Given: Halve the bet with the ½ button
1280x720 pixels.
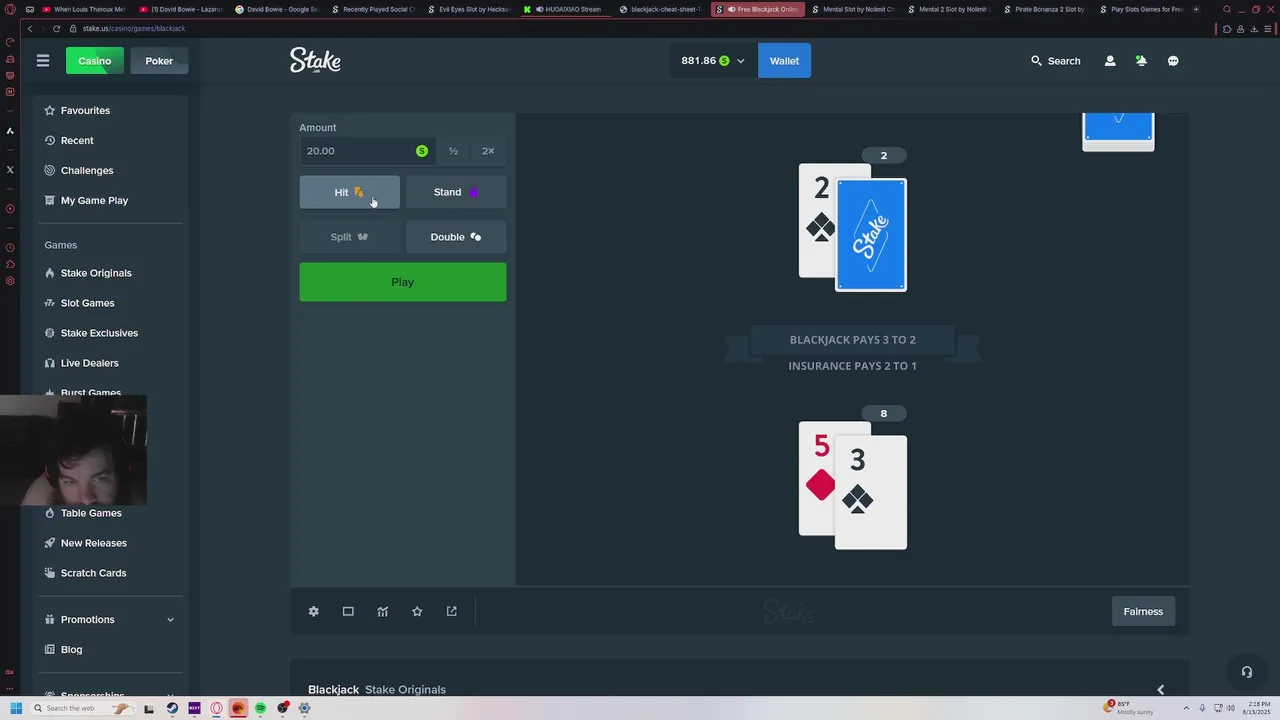Looking at the screenshot, I should tap(453, 151).
